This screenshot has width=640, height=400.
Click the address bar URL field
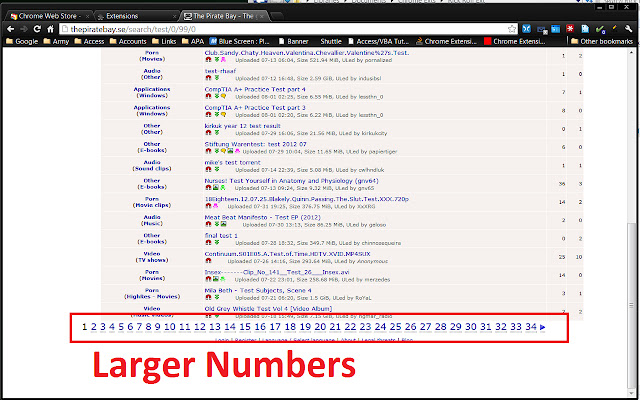click(x=286, y=29)
